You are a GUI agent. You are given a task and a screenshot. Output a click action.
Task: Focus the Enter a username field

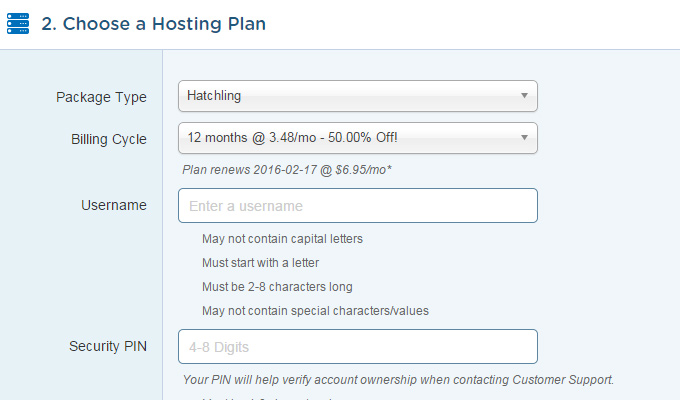(358, 206)
